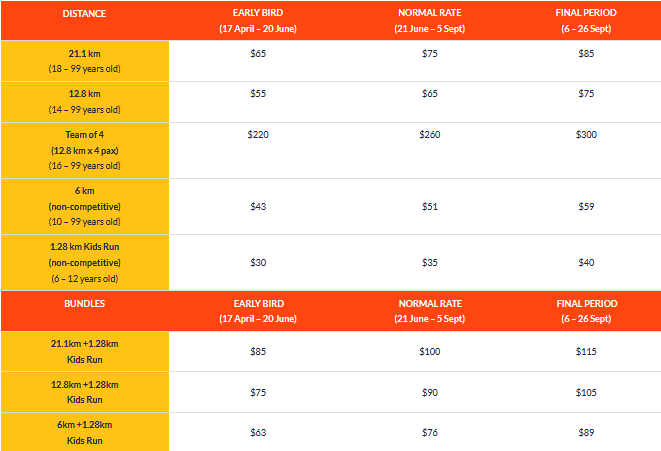
Task: Select the $100 normal rate bundle price
Action: pyautogui.click(x=430, y=352)
